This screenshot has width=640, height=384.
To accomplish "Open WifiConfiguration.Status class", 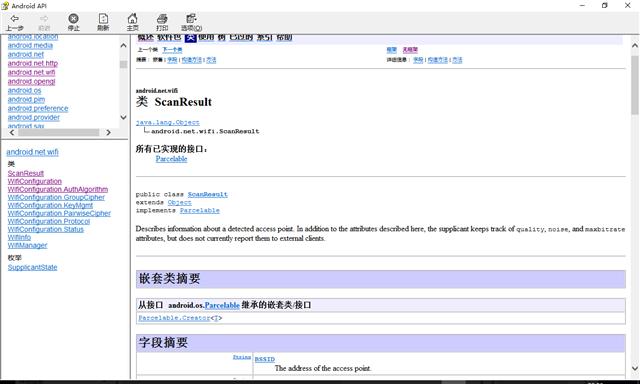I will coord(46,229).
